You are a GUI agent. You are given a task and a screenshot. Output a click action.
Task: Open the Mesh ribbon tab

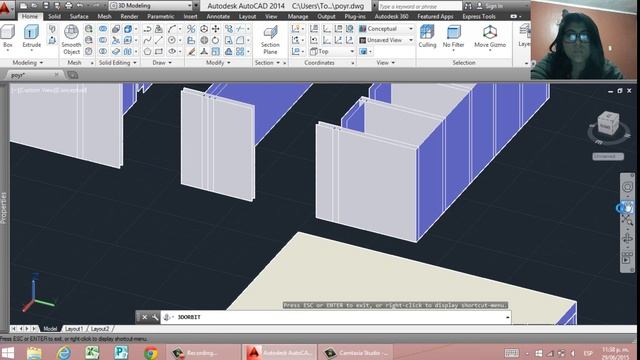[104, 16]
